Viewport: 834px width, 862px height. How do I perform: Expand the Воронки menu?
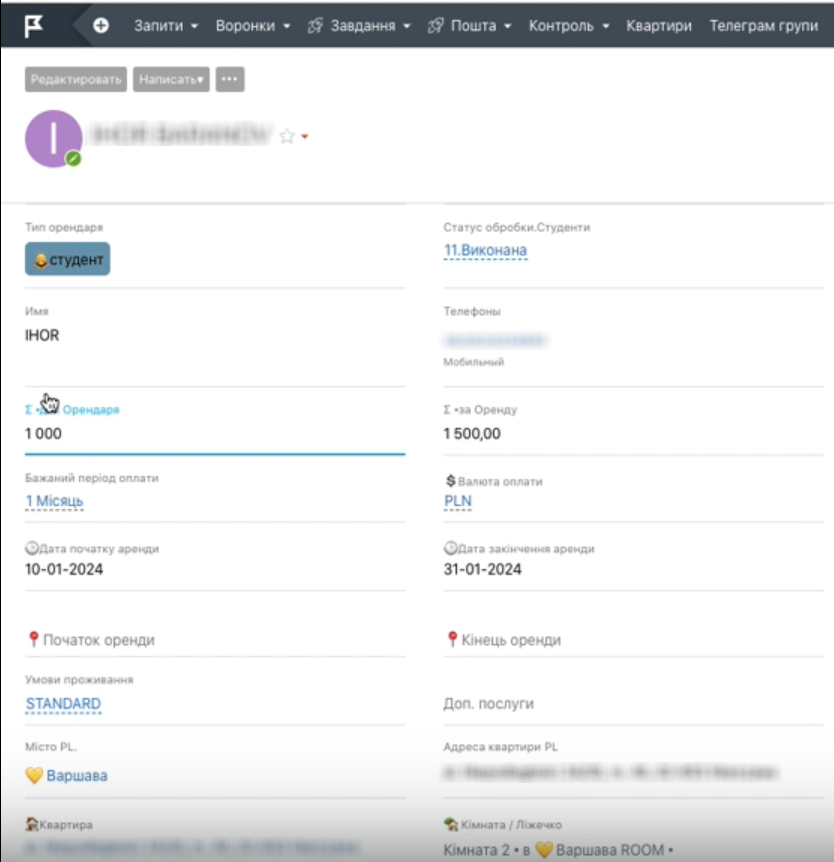(252, 25)
